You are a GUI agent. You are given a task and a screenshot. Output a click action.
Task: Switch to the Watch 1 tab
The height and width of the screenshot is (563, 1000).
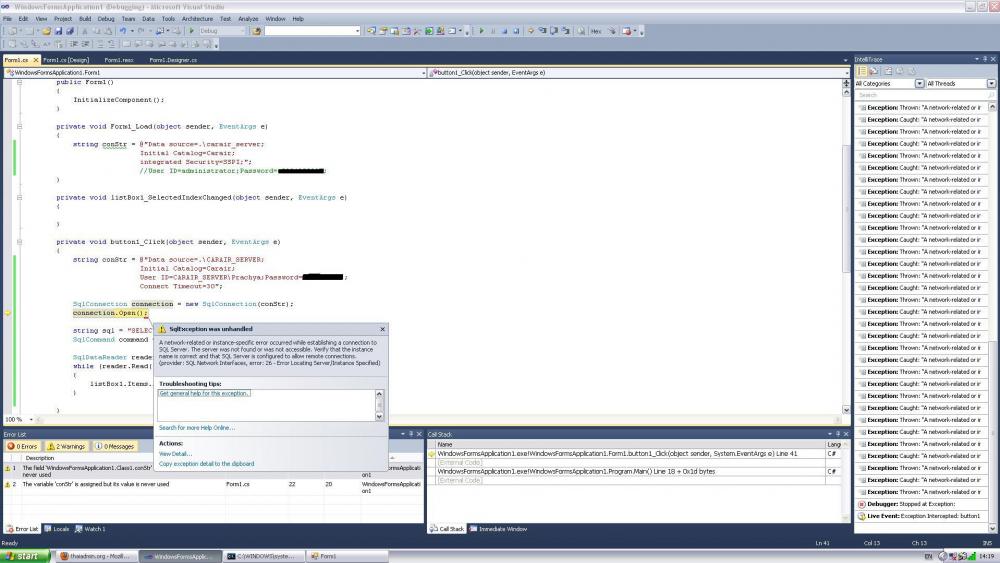90,529
